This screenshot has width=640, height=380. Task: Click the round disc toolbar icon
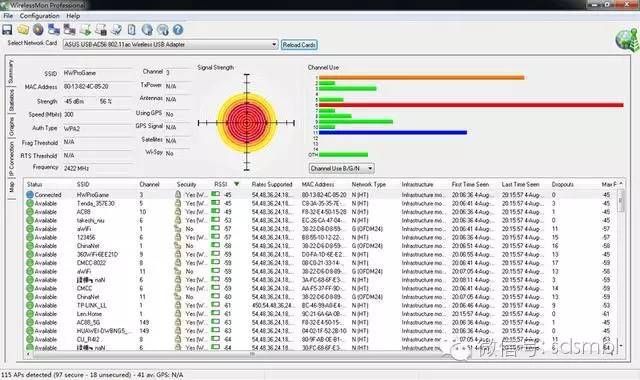pyautogui.click(x=38, y=30)
